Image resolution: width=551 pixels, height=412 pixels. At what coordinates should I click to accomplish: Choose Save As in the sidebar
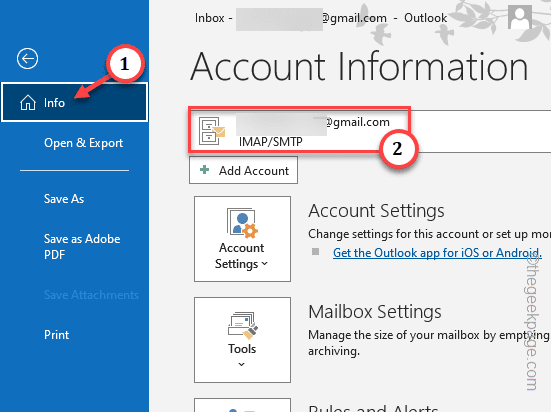coord(64,199)
